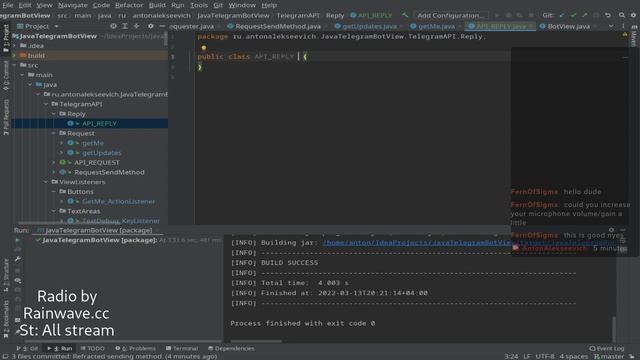Open the built jar path link in console
This screenshot has width=640, height=360.
click(416, 242)
